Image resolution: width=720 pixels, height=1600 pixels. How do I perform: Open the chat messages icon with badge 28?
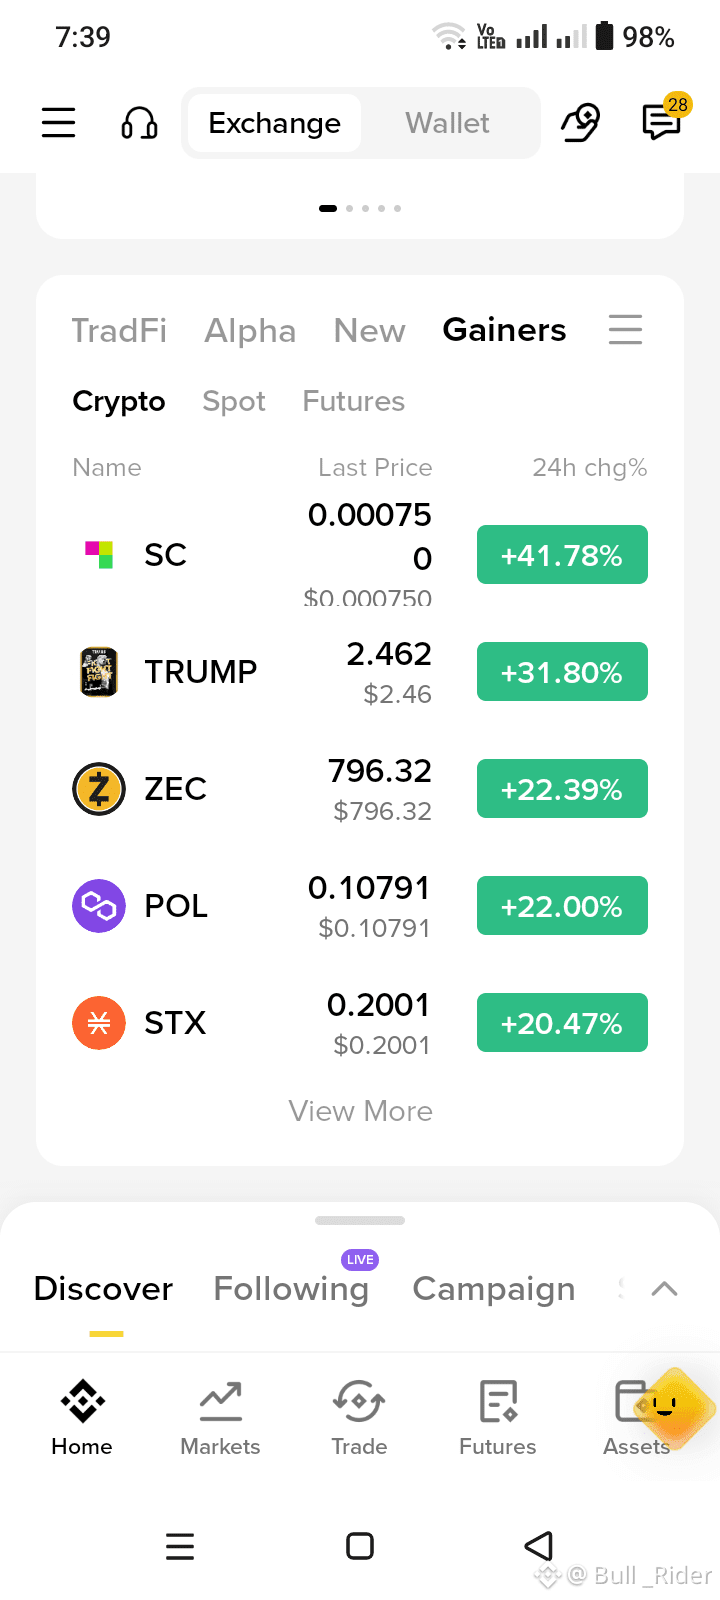[662, 121]
